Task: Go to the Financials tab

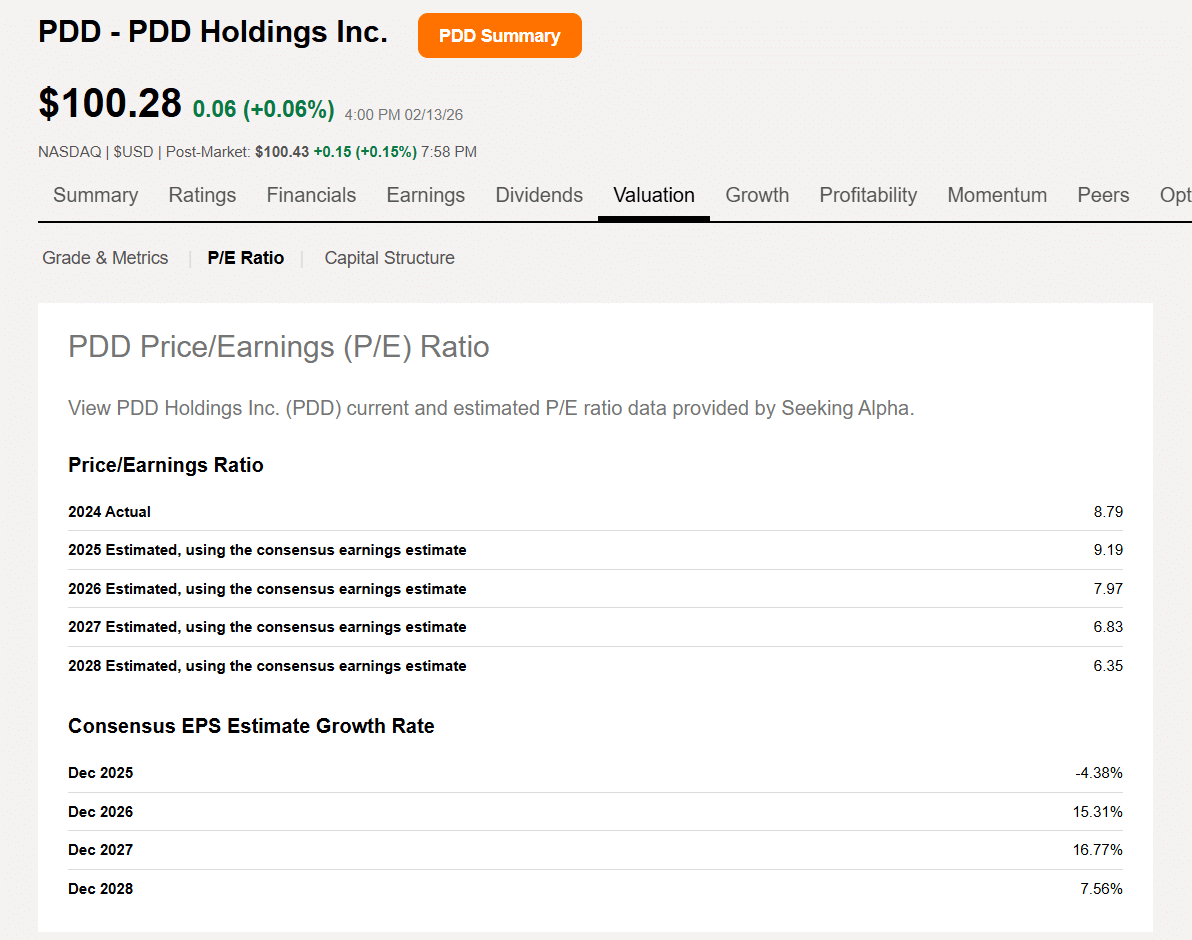Action: (311, 195)
